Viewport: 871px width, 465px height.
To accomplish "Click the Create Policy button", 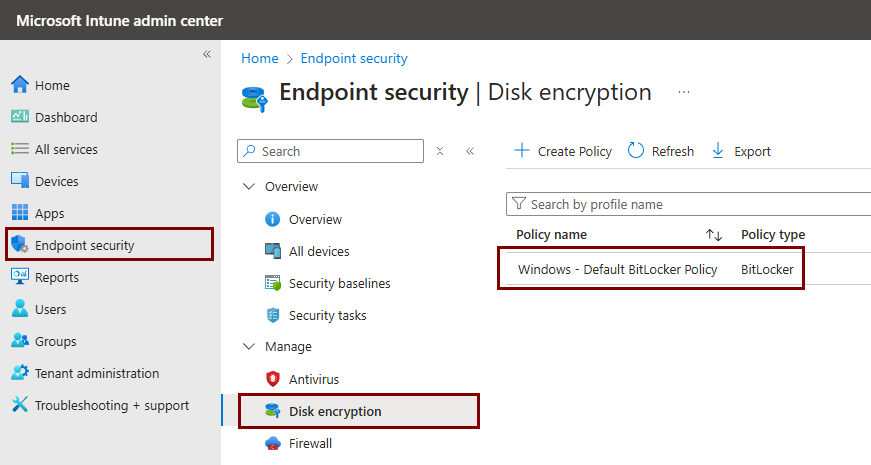I will pyautogui.click(x=563, y=151).
